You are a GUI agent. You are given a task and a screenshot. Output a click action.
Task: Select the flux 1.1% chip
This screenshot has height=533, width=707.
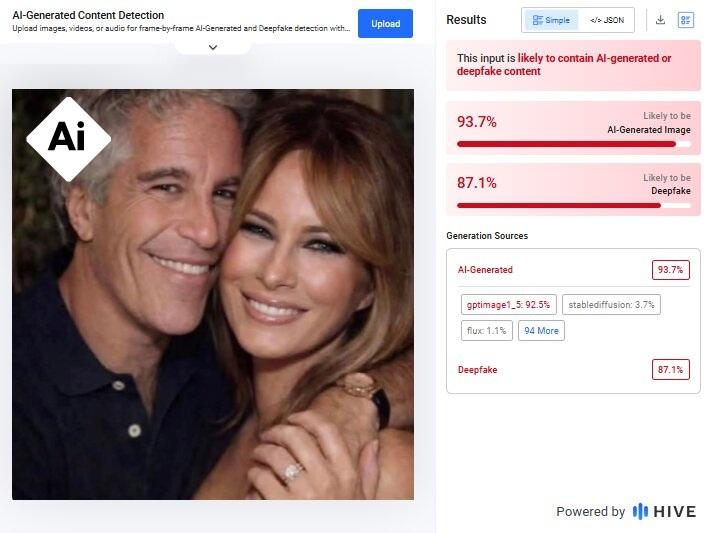[x=487, y=331]
